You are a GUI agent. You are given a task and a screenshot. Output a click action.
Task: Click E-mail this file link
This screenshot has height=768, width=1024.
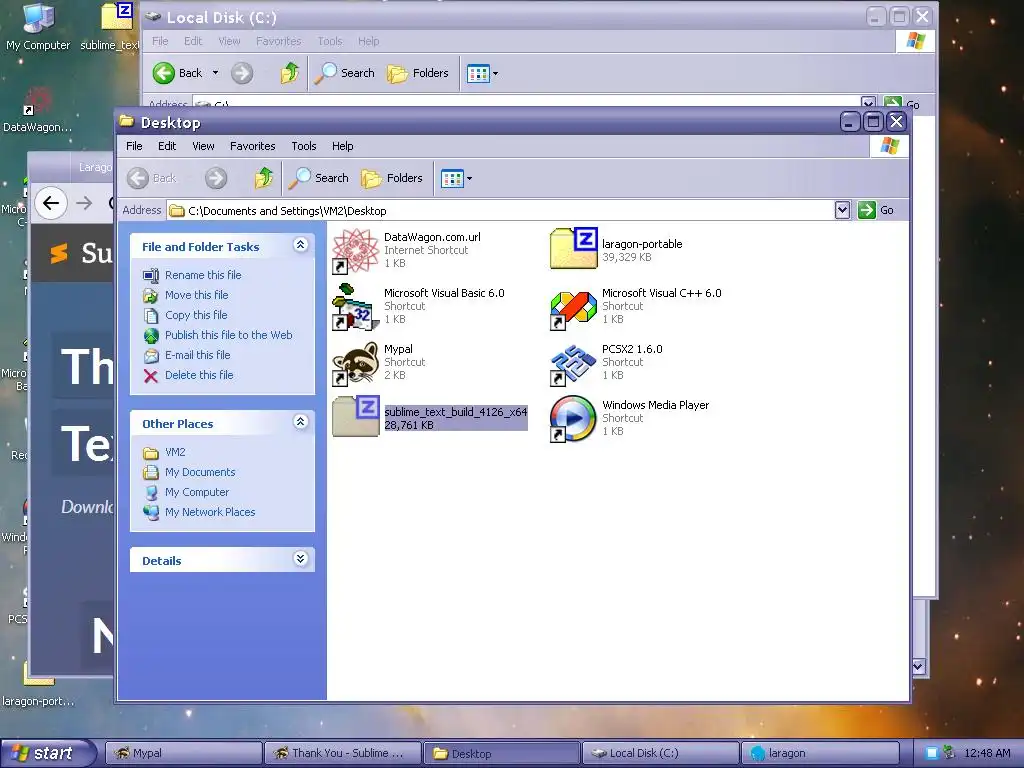pos(197,355)
